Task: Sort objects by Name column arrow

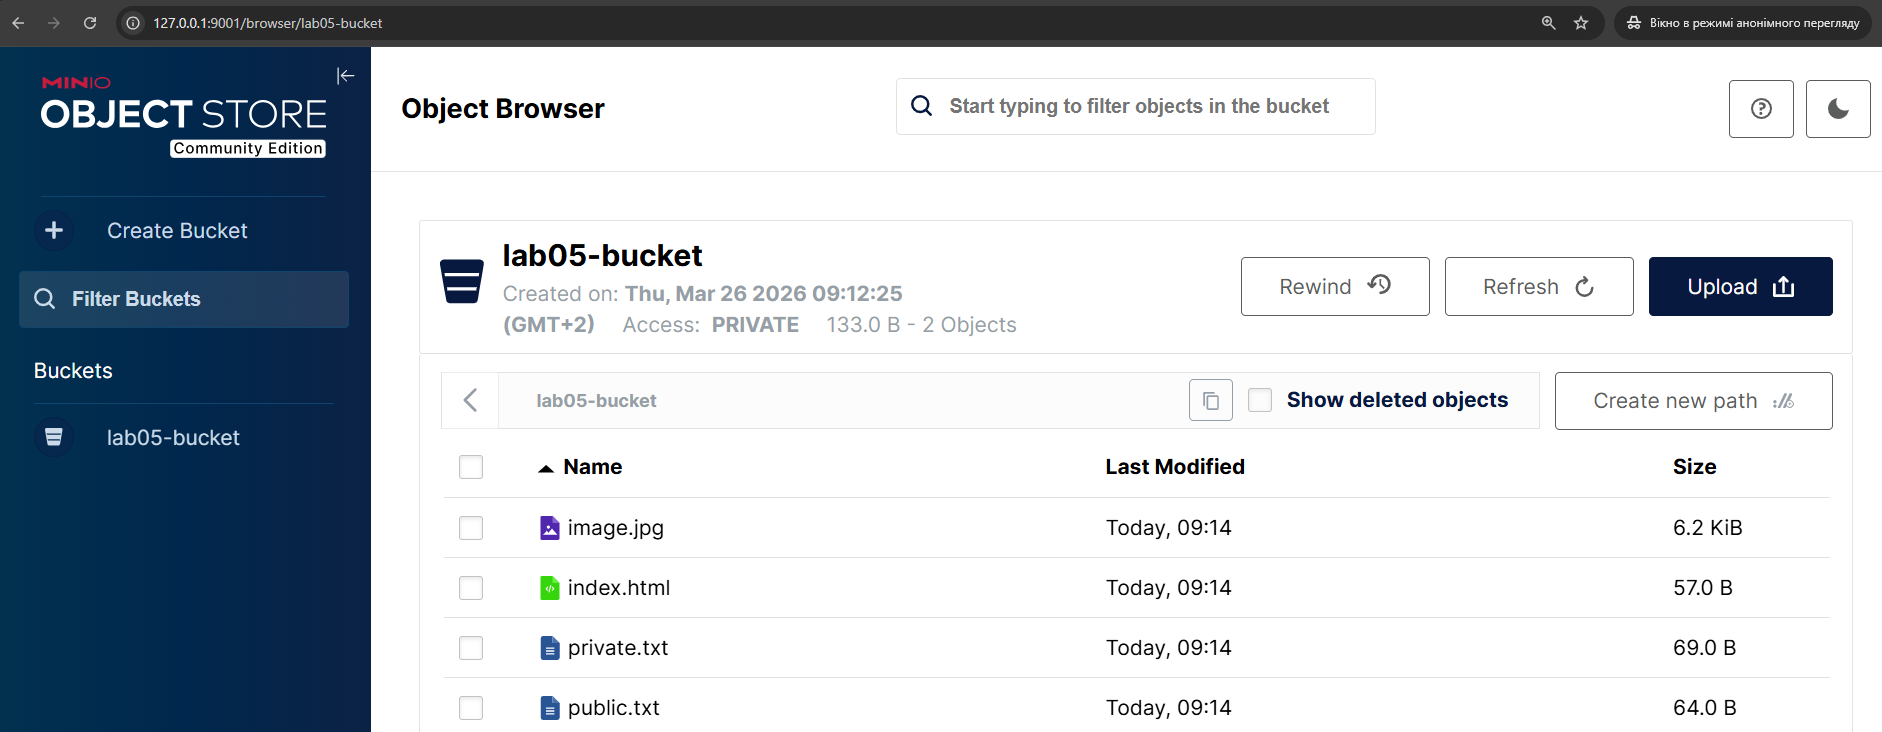Action: click(546, 468)
